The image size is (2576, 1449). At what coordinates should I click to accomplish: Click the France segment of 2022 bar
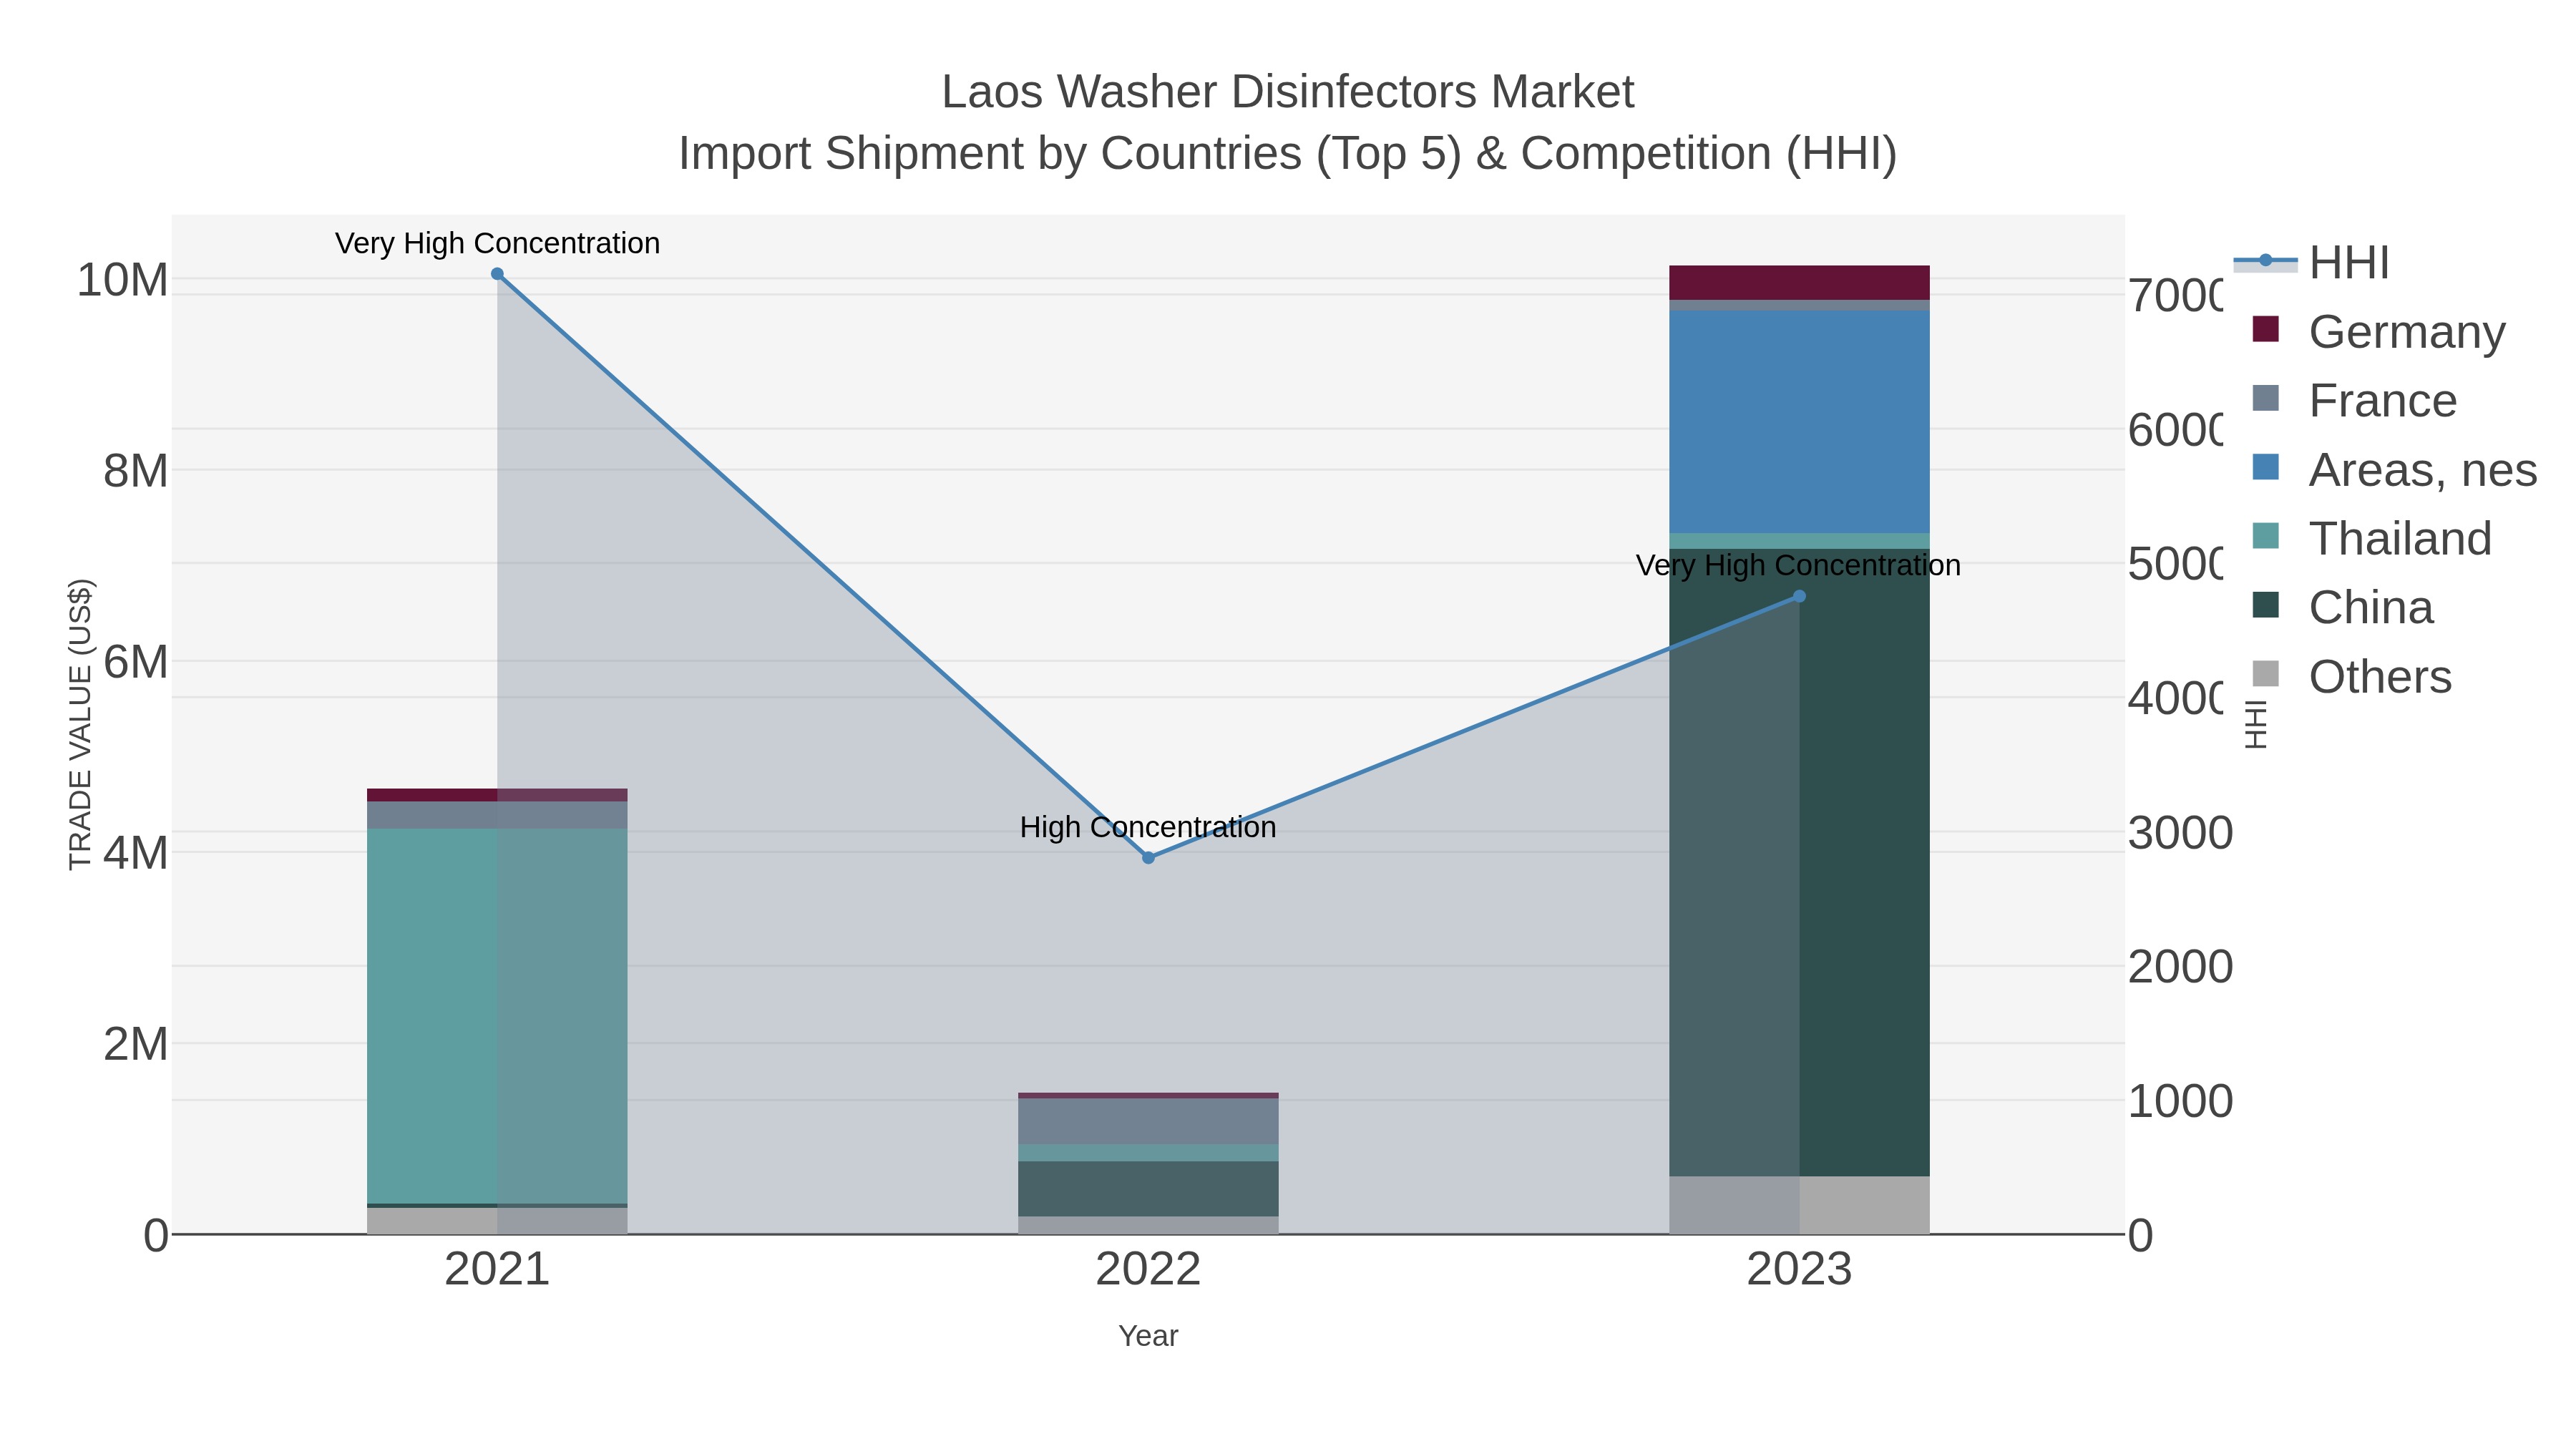pyautogui.click(x=1148, y=1121)
